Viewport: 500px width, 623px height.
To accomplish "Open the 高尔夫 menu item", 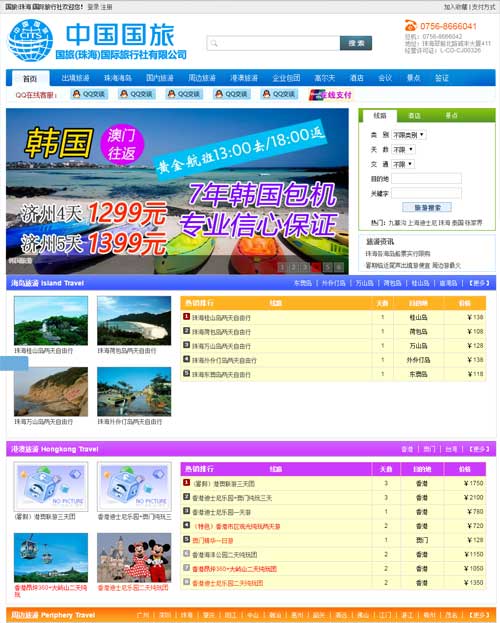I will (325, 78).
